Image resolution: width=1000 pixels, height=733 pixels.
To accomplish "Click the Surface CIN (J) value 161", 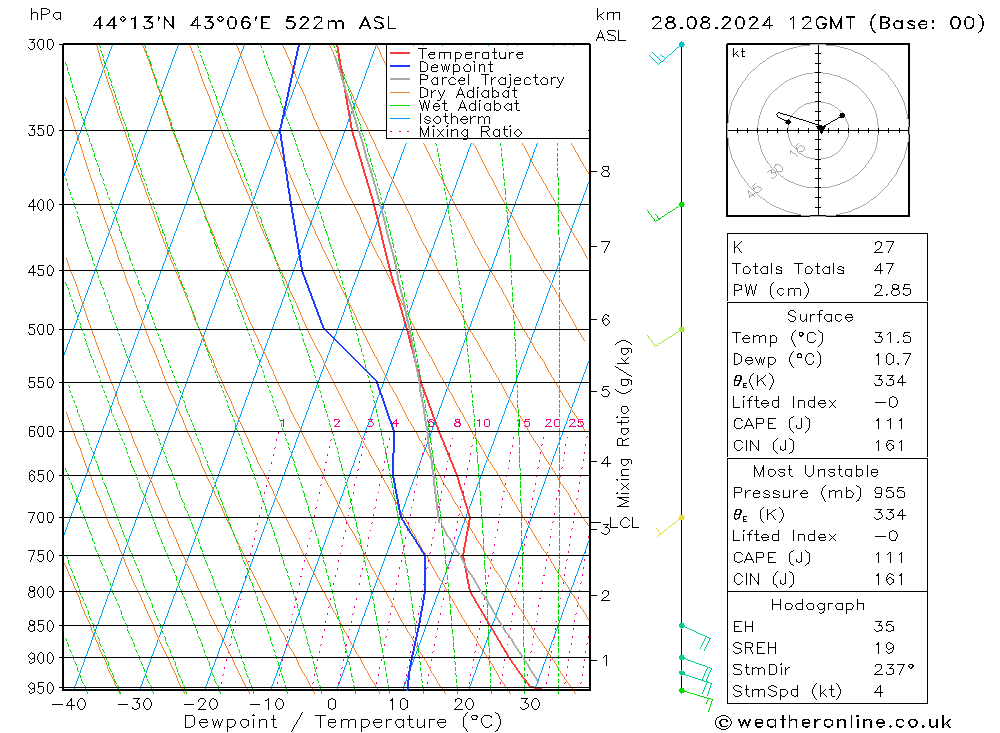I will coord(889,445).
